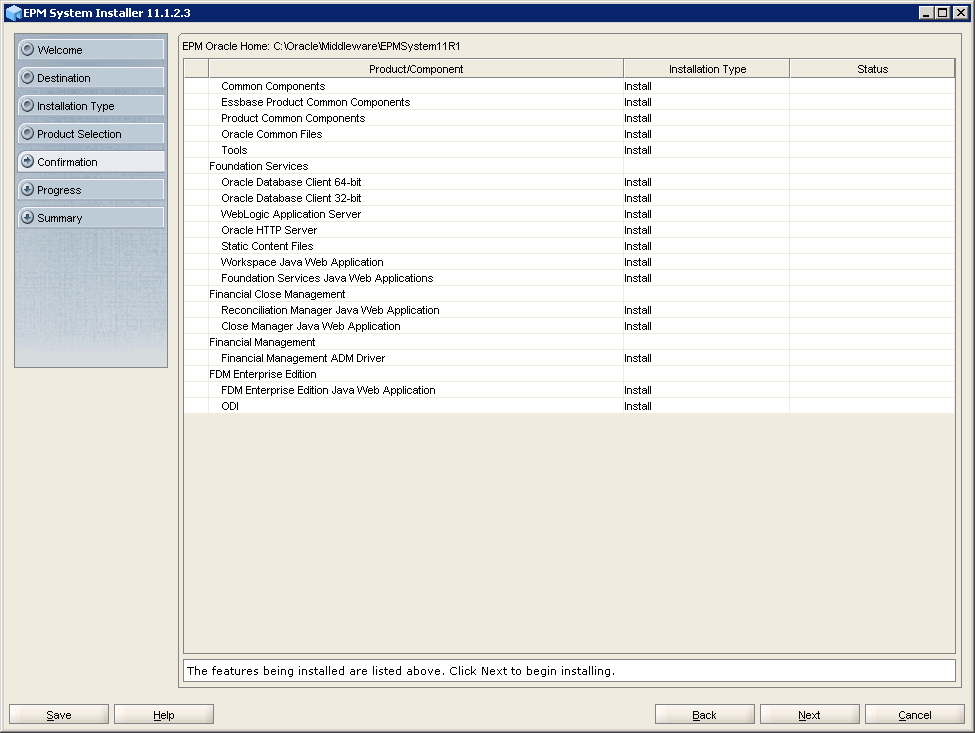975x733 pixels.
Task: Select WebLogic Application Server row
Action: (569, 214)
